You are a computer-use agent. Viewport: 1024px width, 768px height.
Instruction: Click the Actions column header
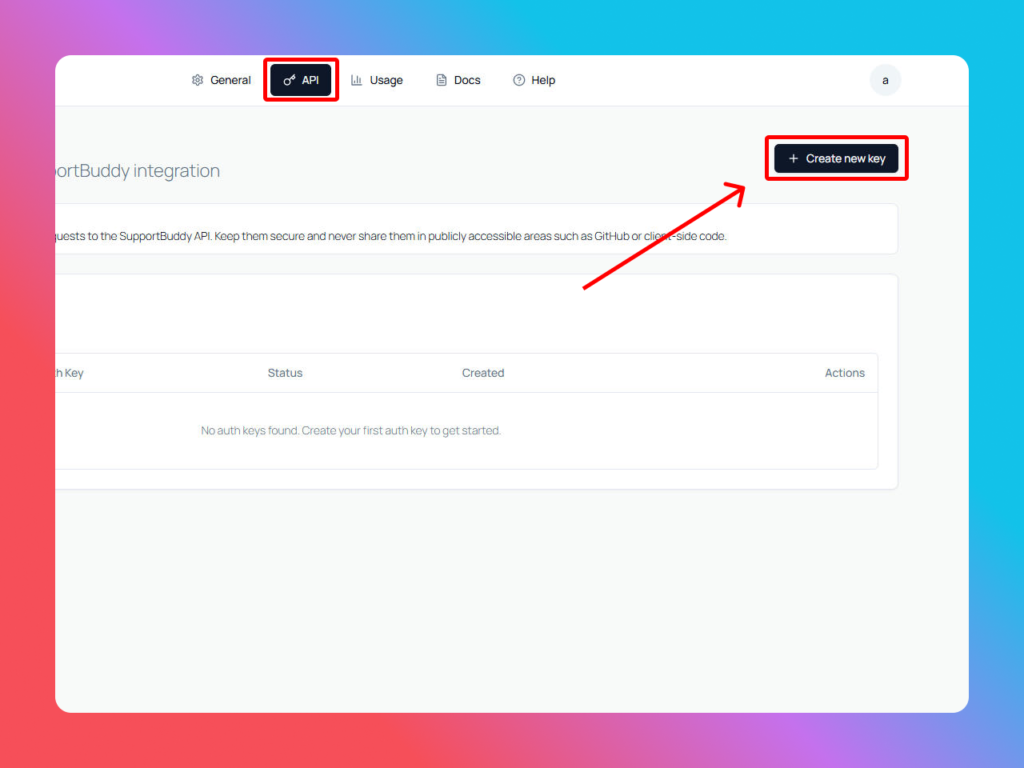844,373
